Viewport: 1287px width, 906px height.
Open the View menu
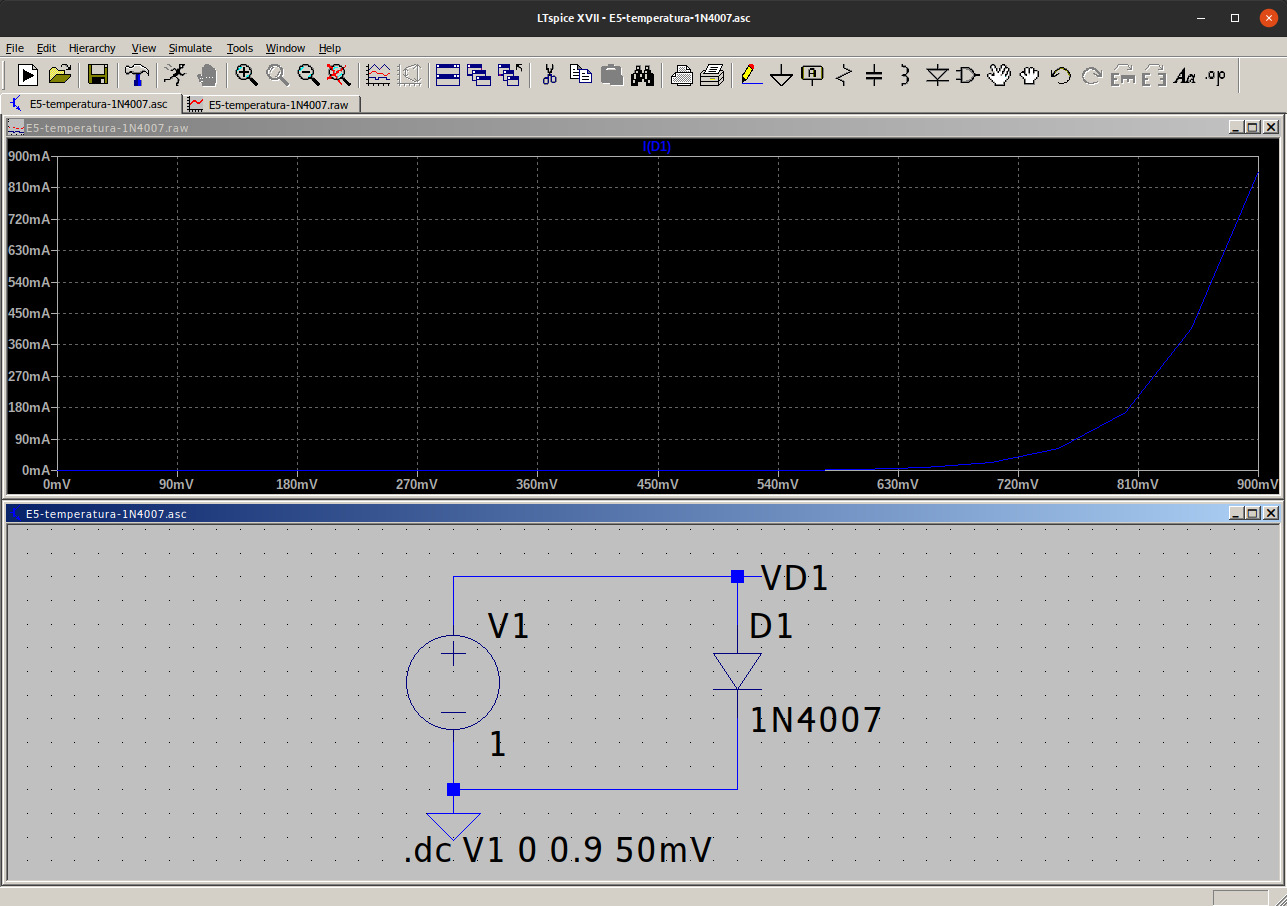click(144, 48)
